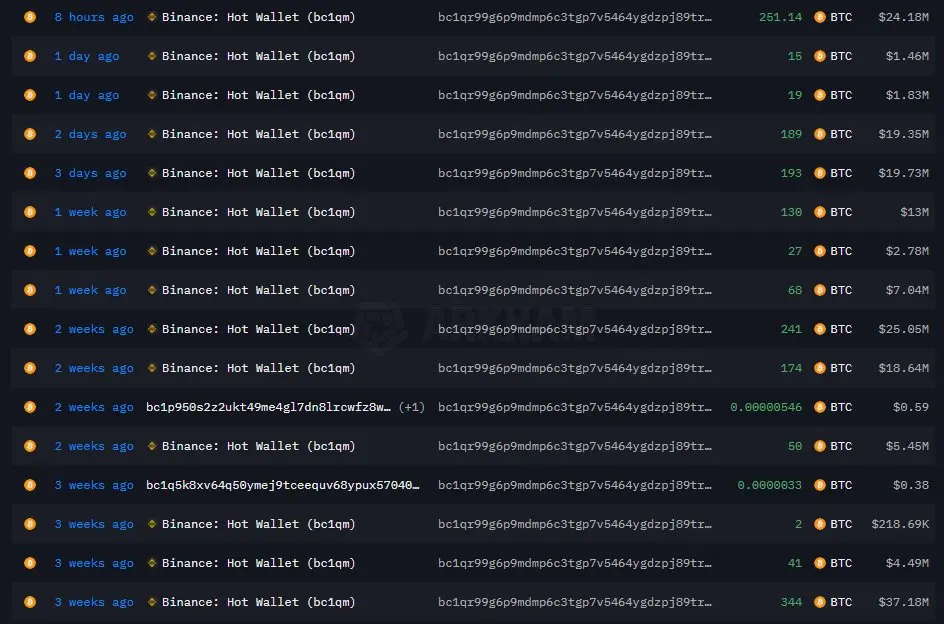Open Binance Hot Wallet sender in $19.73M row
Screen dimensions: 944x624
pyautogui.click(x=258, y=173)
